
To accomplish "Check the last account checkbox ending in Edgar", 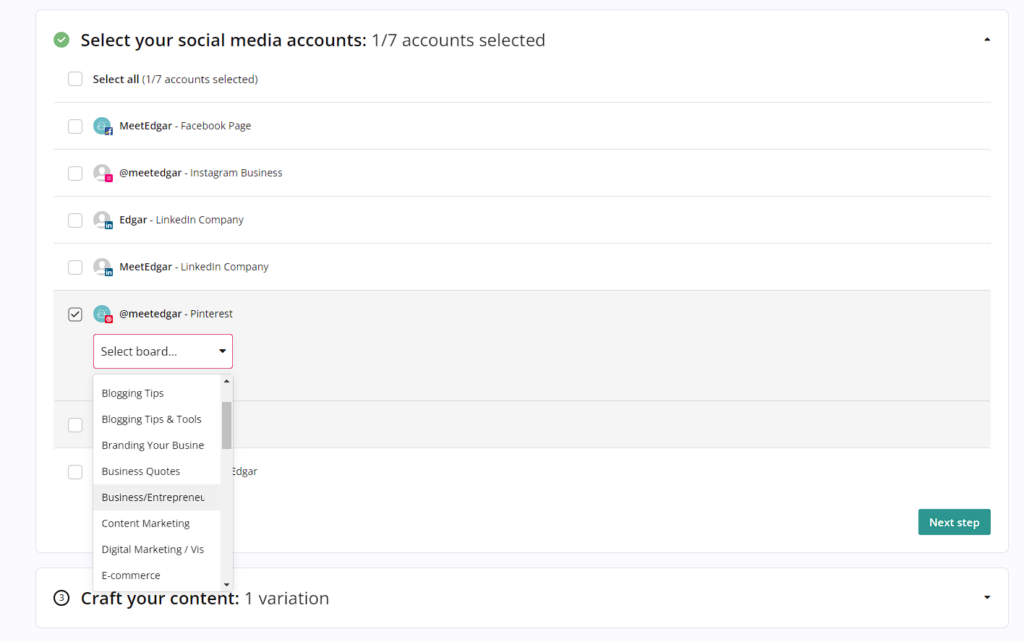I will tap(75, 472).
